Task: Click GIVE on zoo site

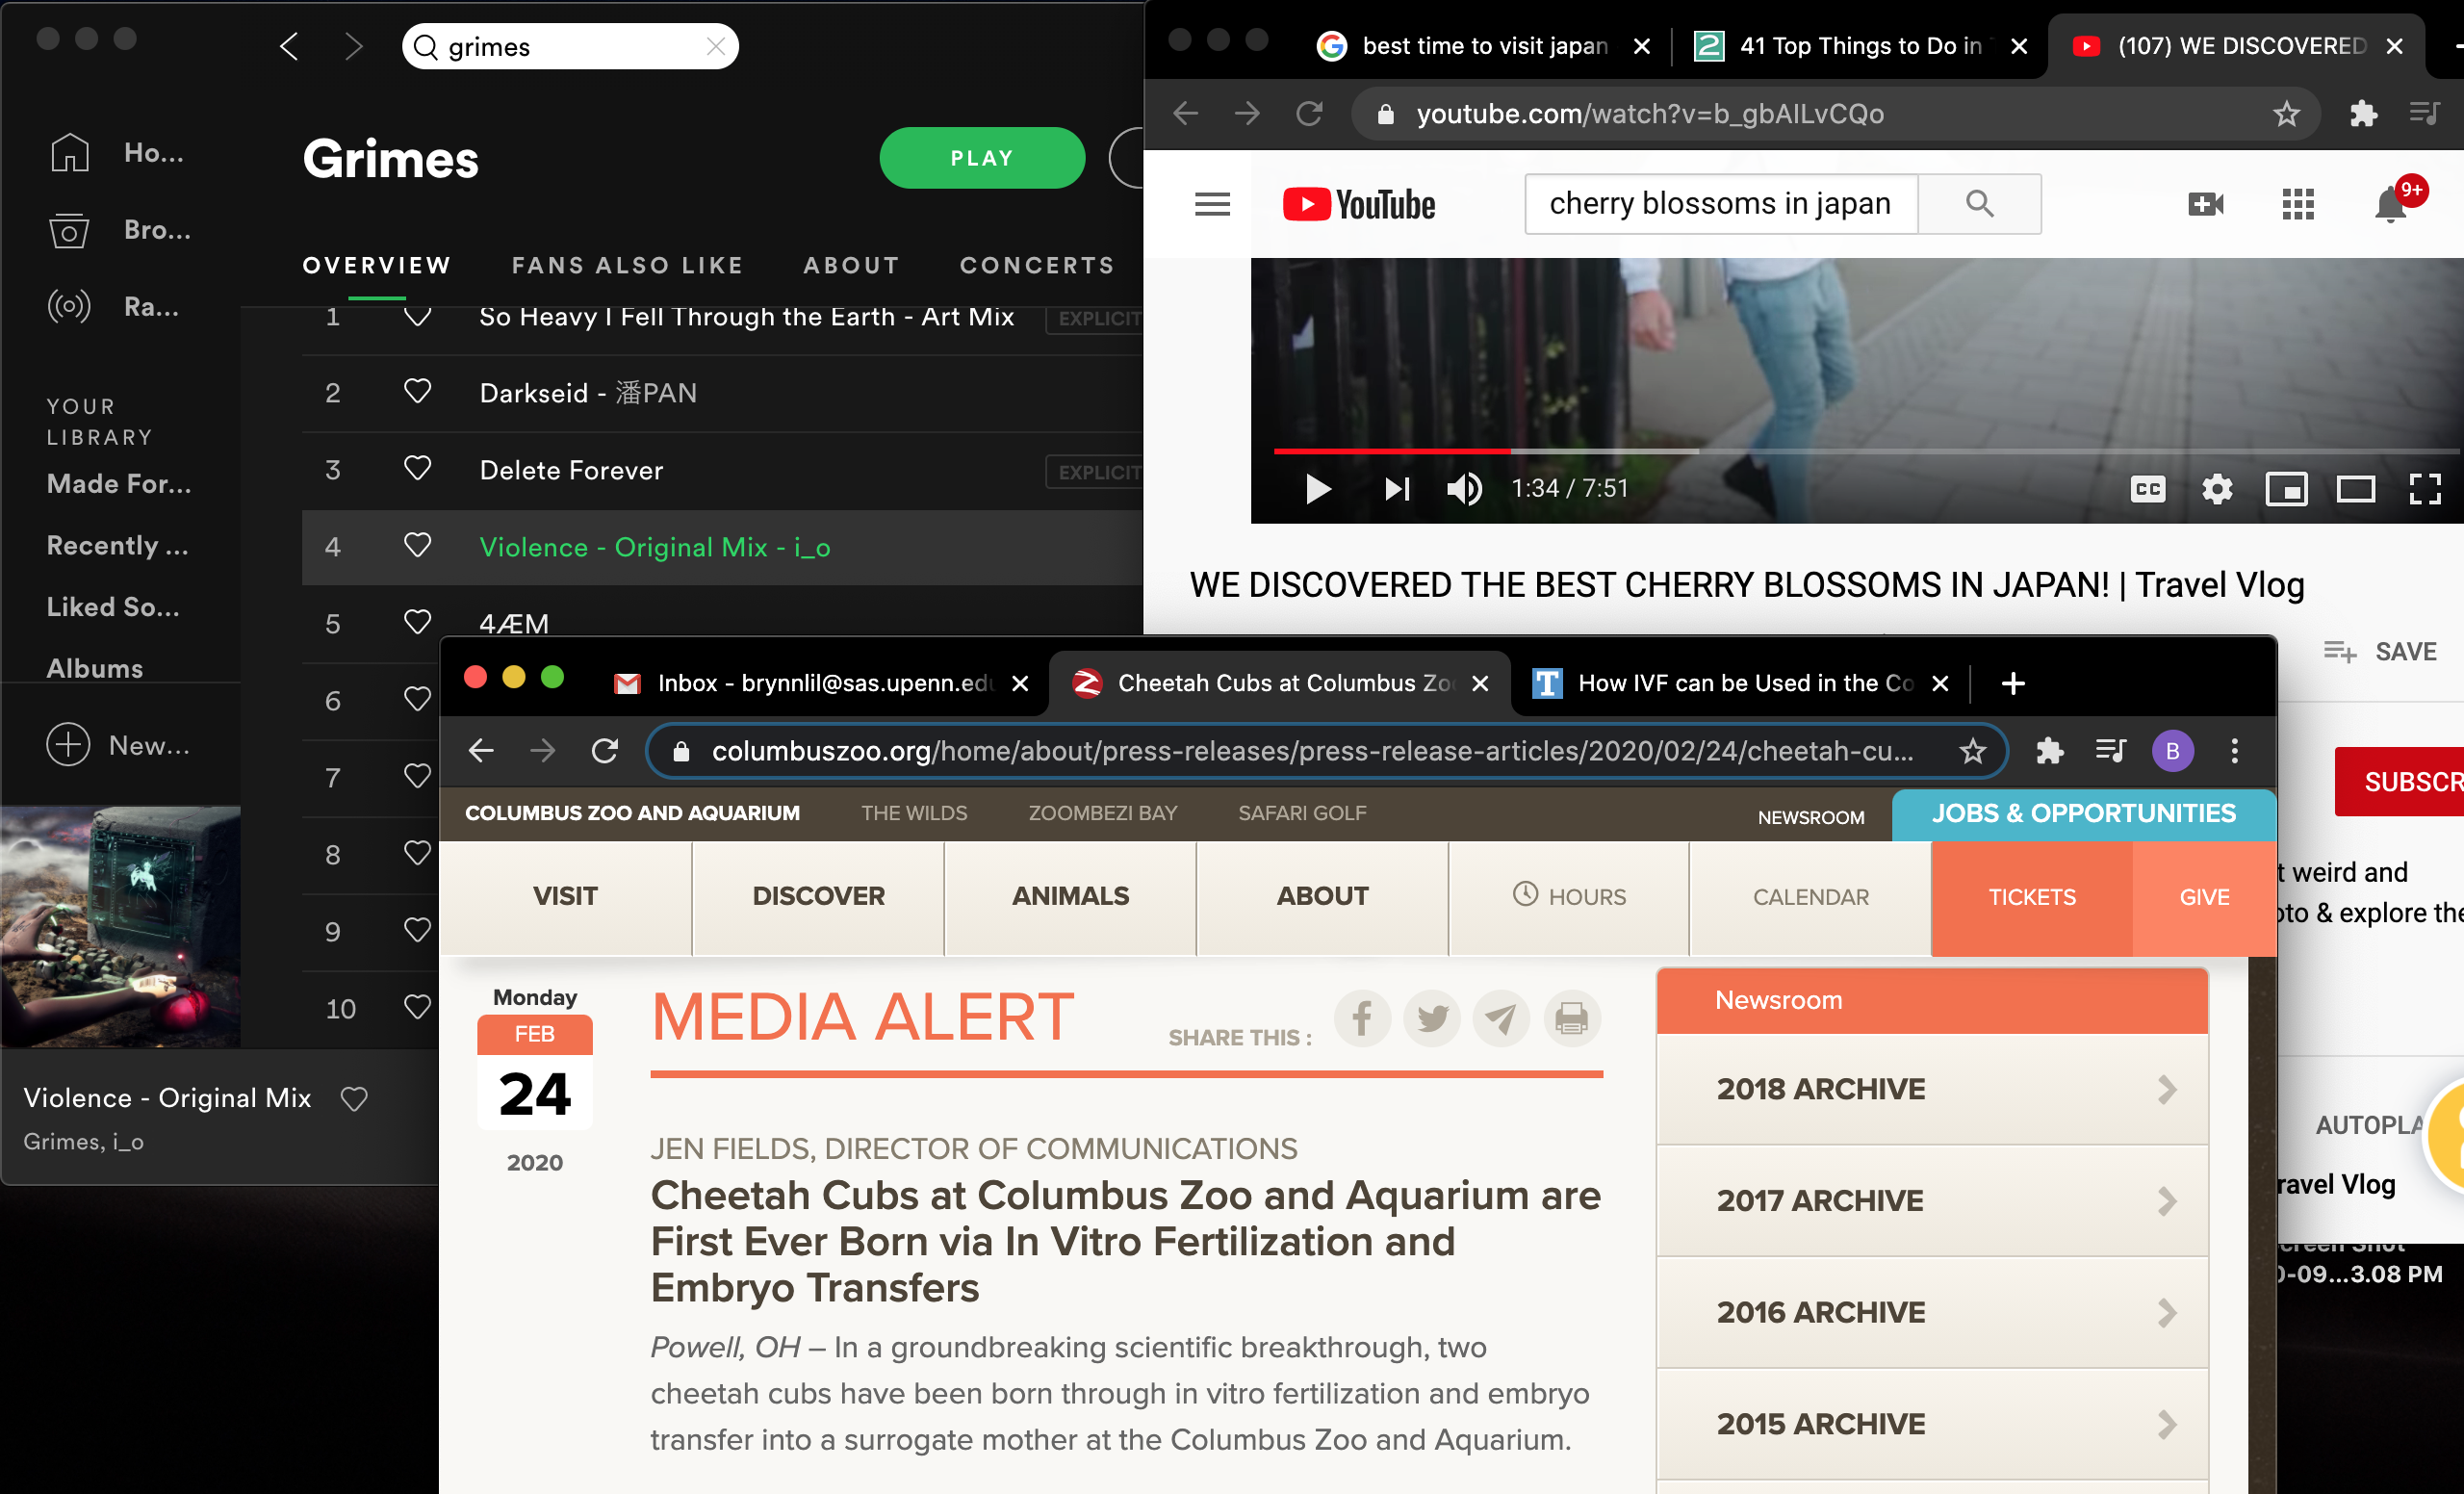Action: click(x=2204, y=897)
